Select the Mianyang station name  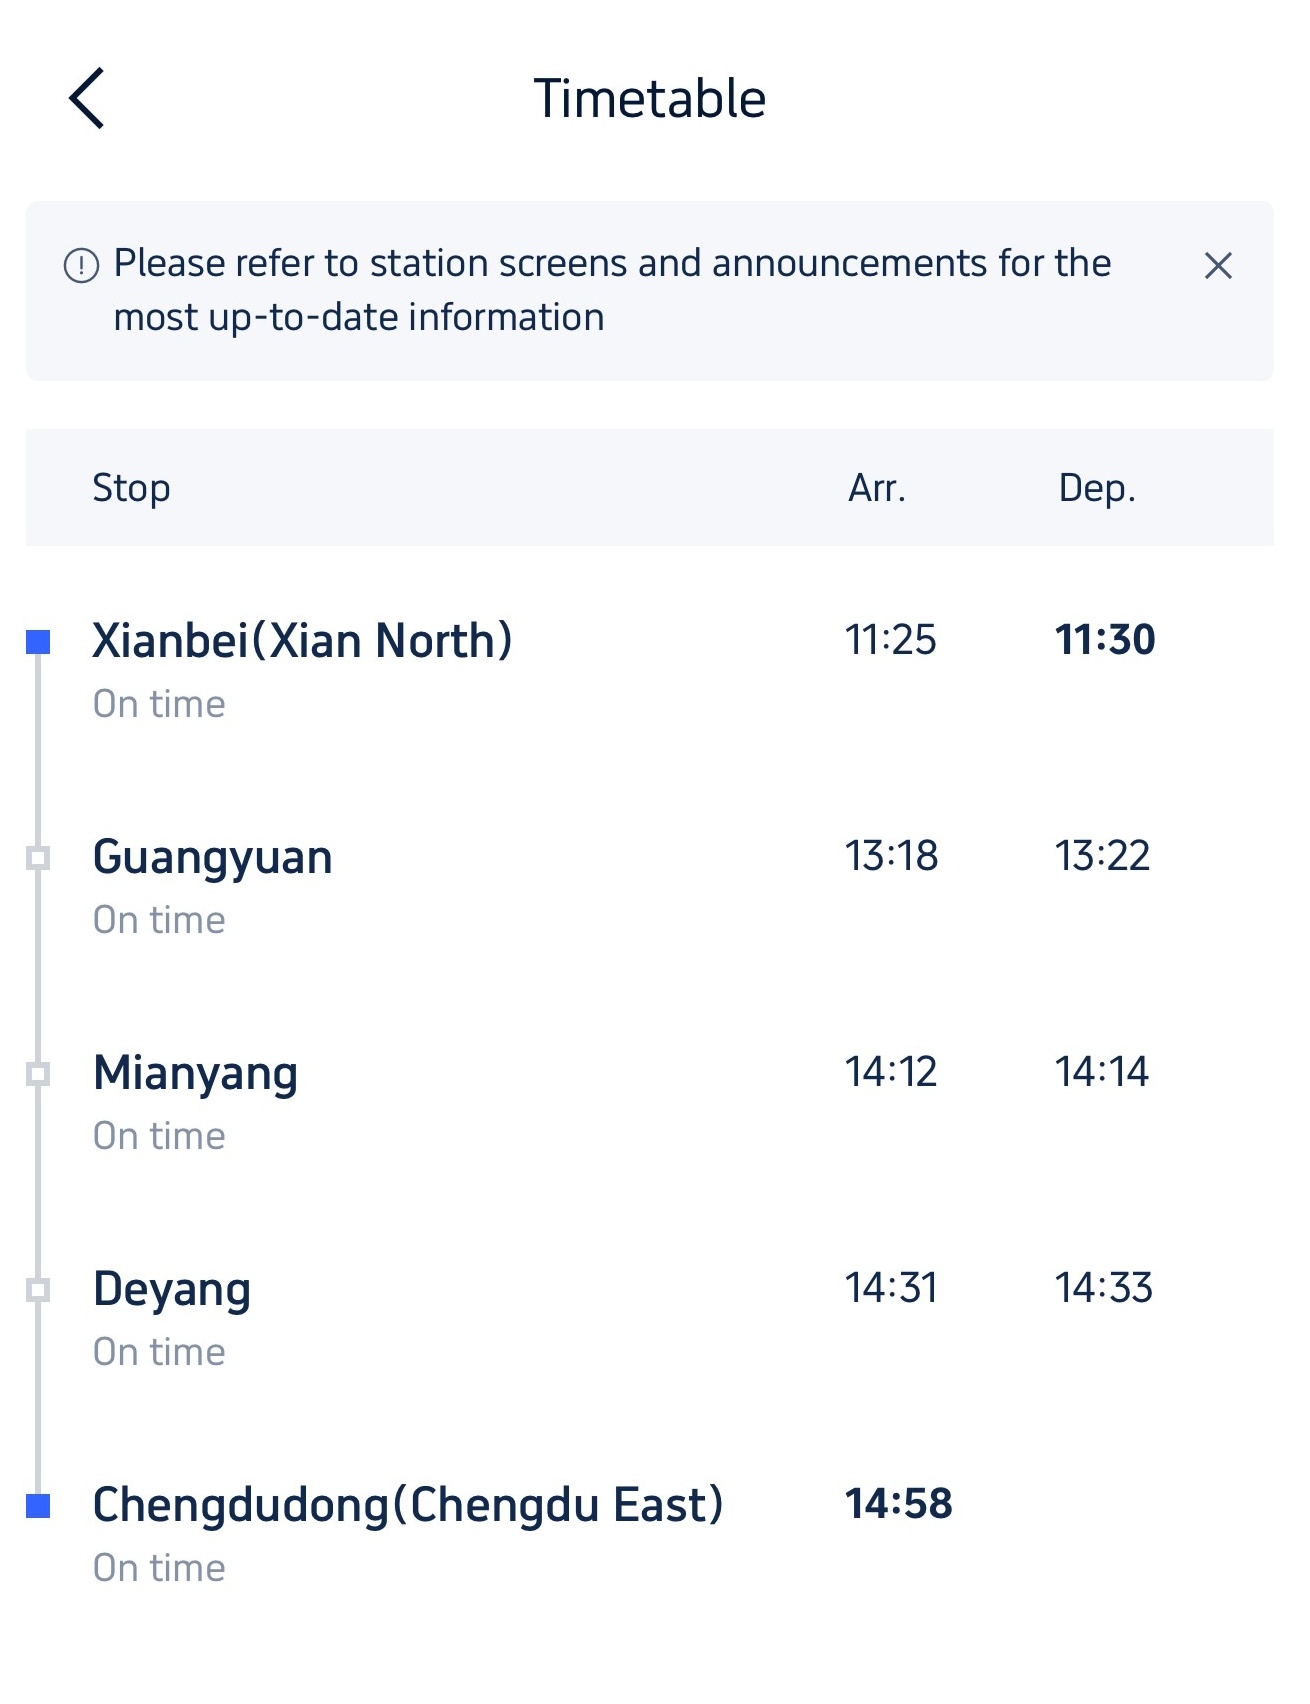pos(195,1074)
